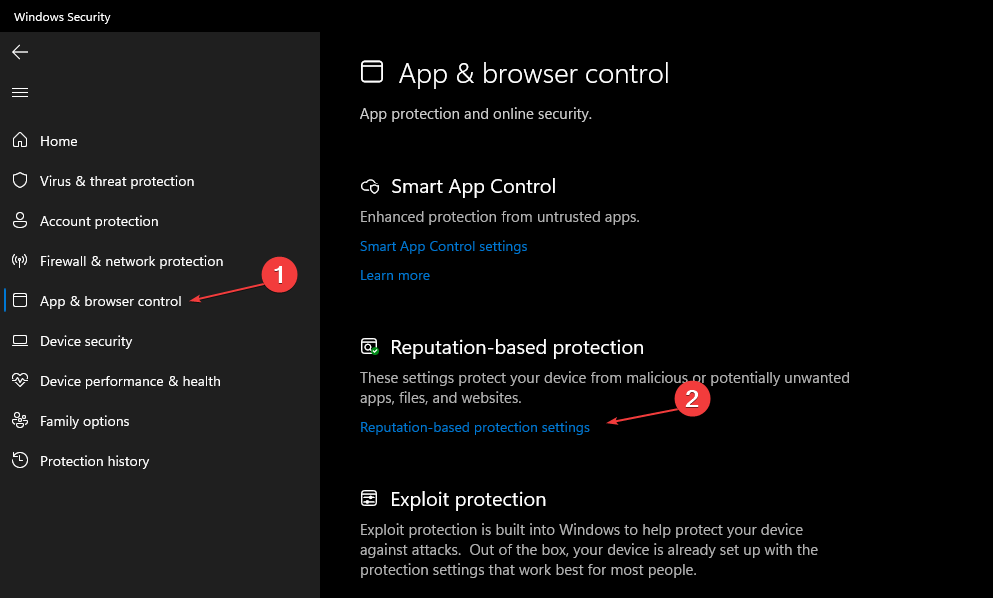Click the Protection history clock icon
Screen dimensions: 993x598
point(19,460)
